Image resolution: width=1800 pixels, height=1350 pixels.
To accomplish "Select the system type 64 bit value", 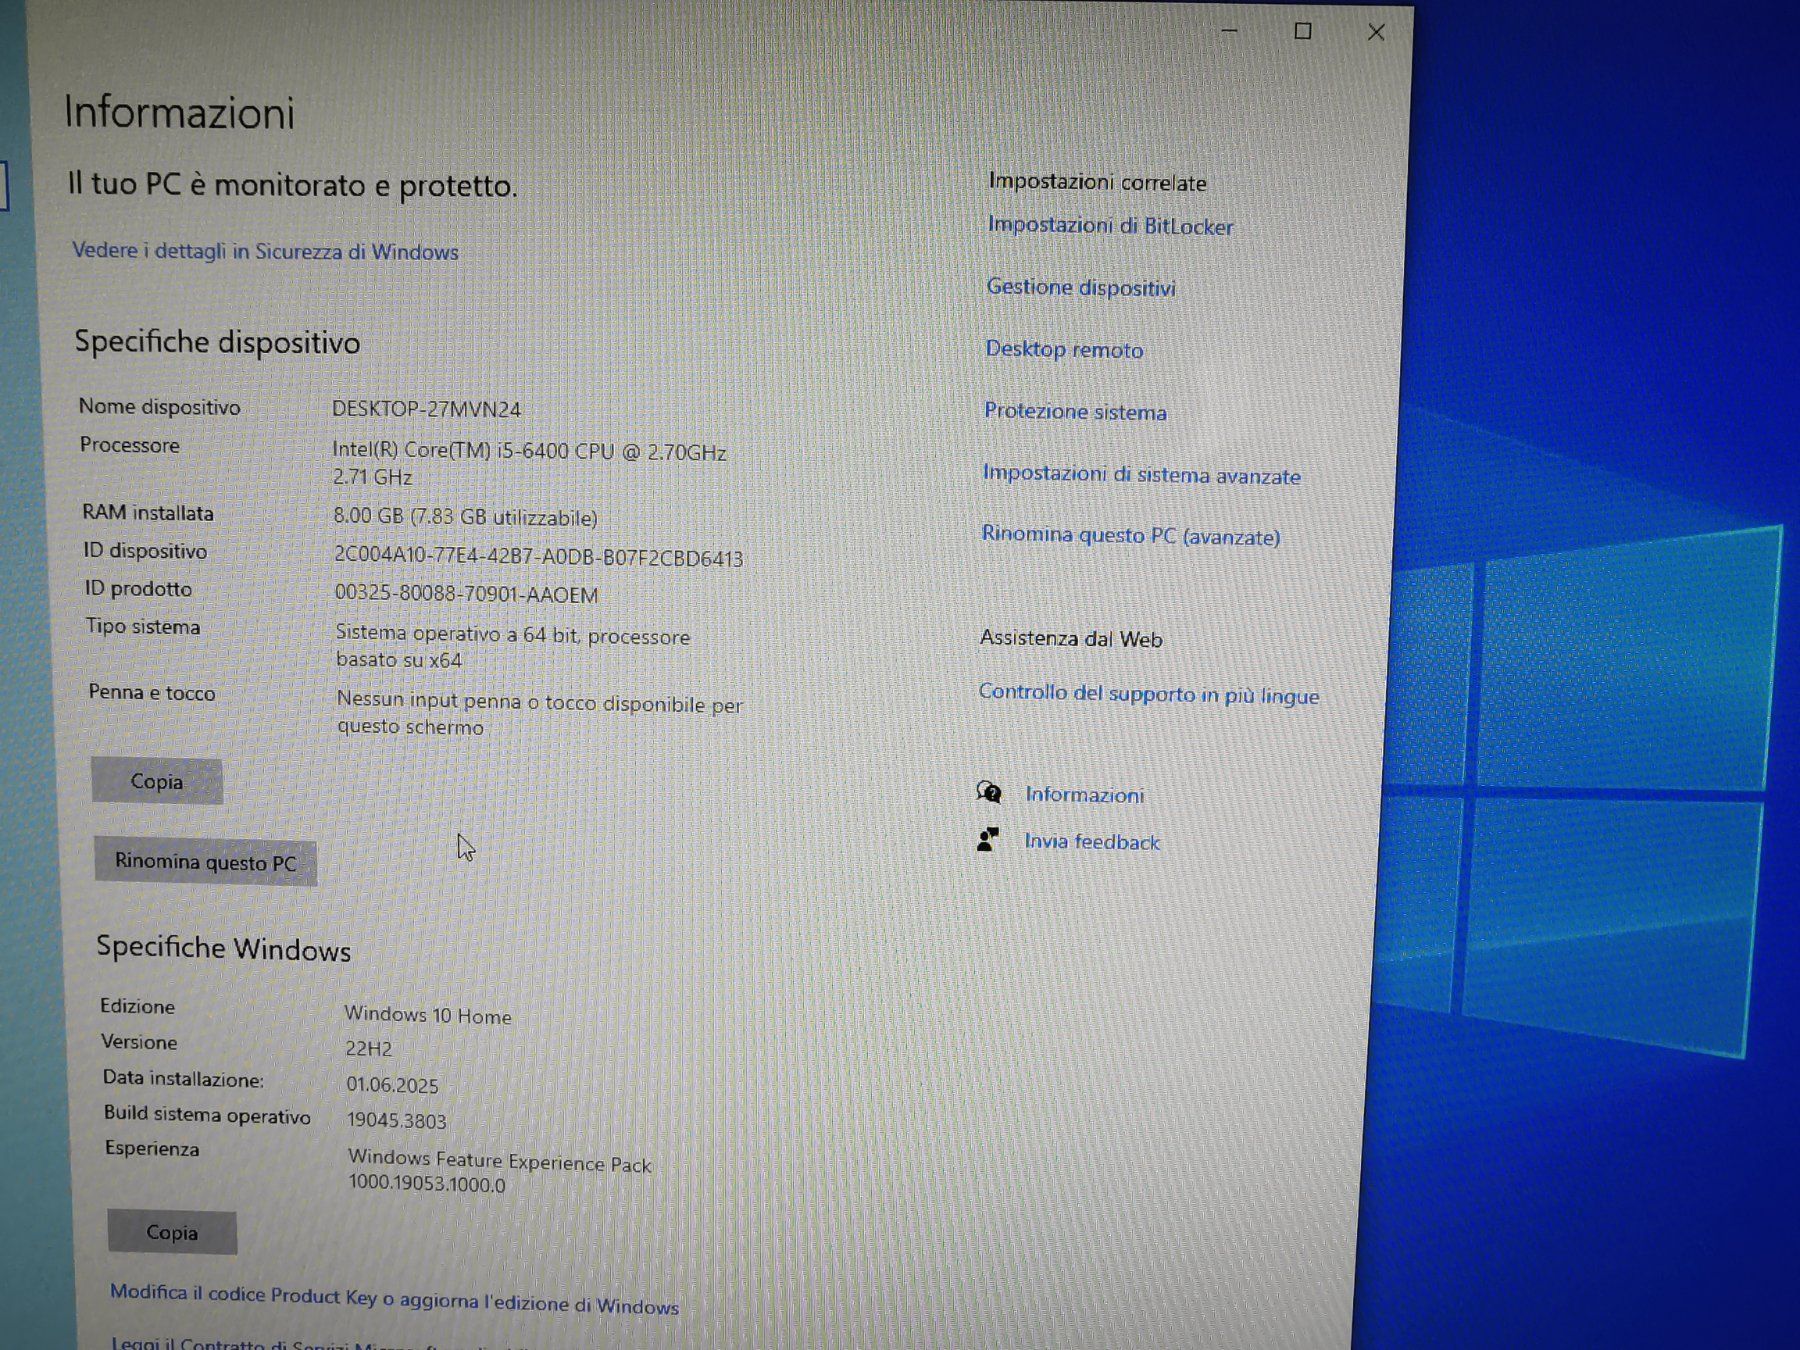I will (x=512, y=647).
